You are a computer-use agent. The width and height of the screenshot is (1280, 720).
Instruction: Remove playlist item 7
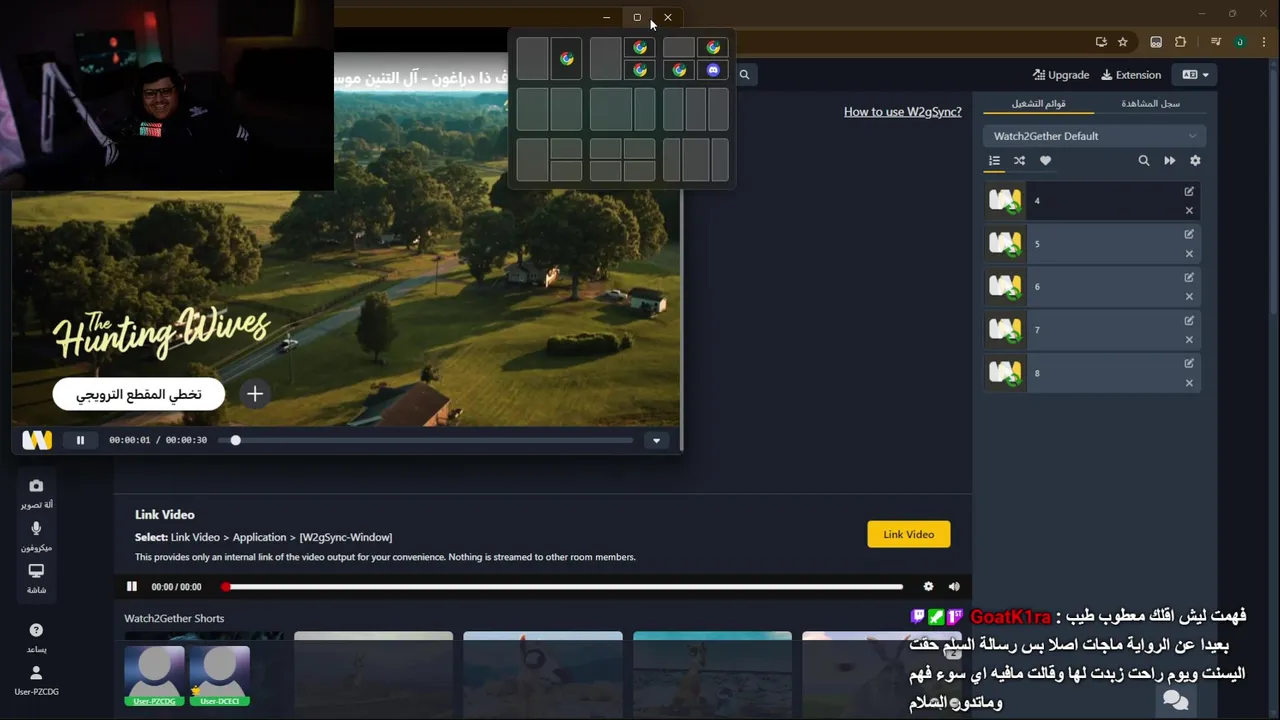[x=1189, y=340]
